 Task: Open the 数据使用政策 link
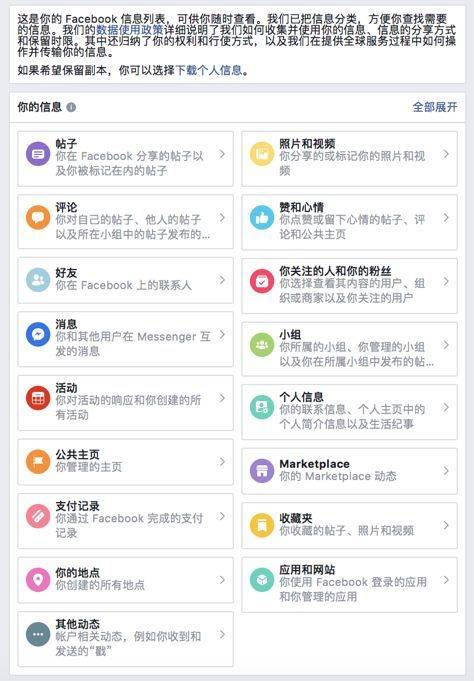[x=129, y=30]
